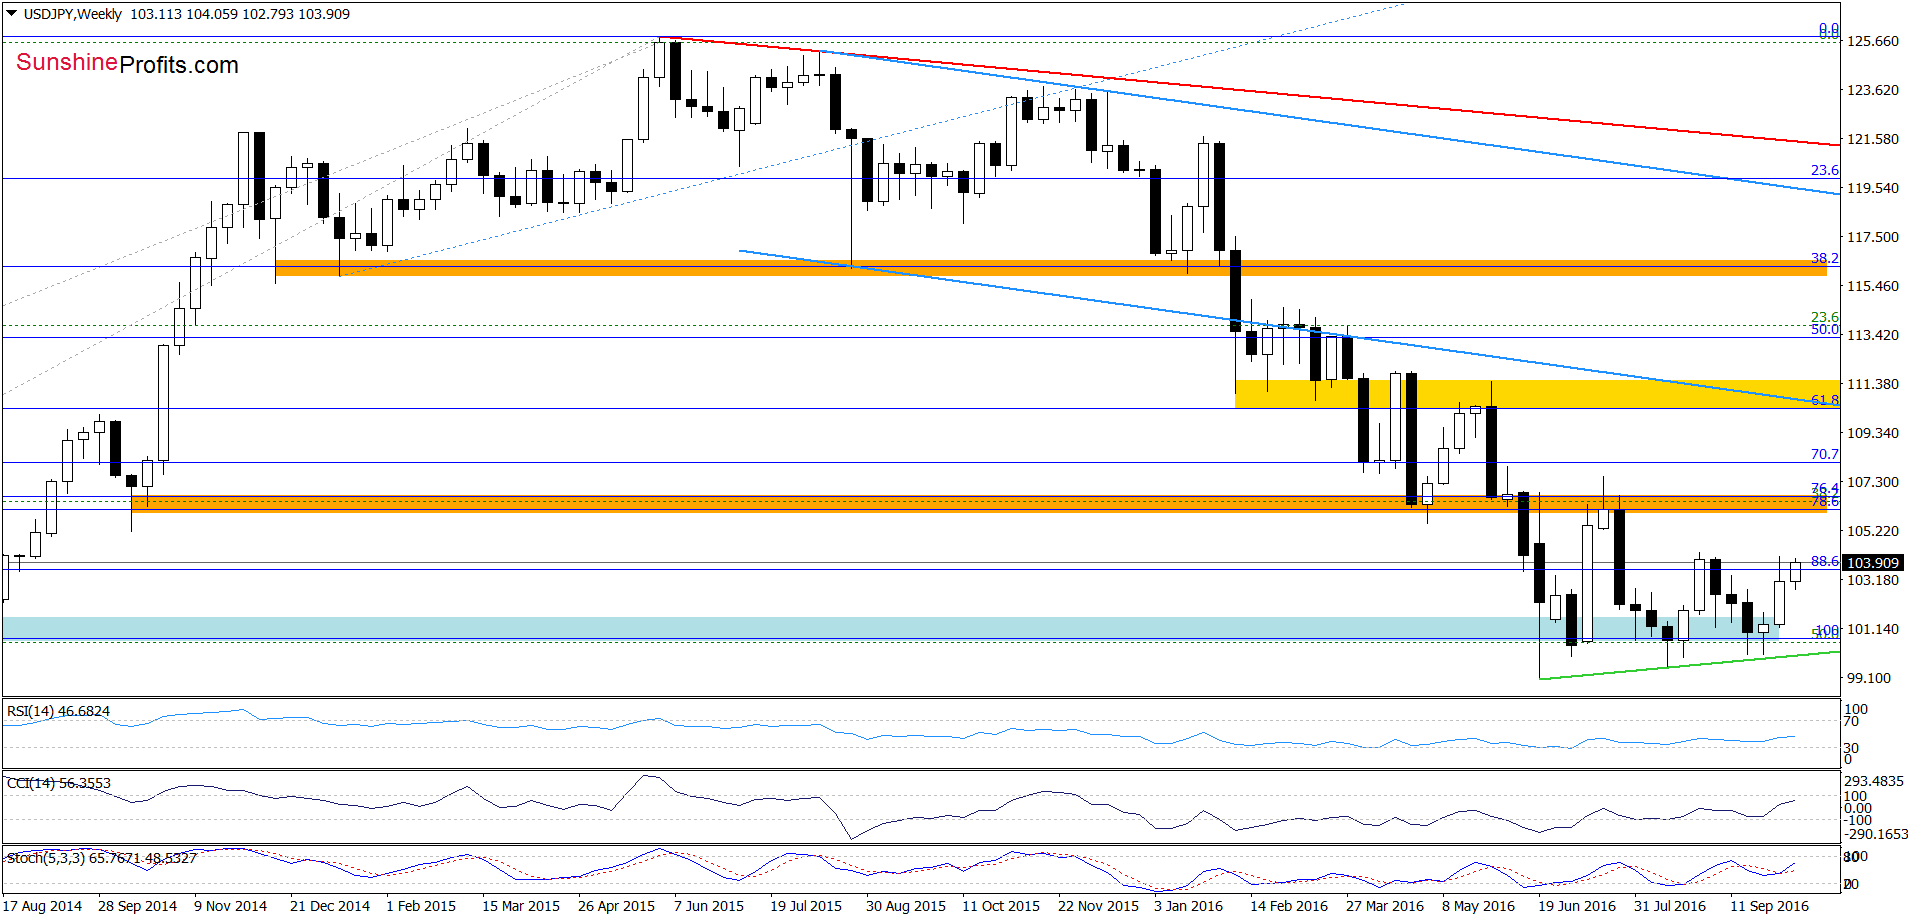1908x920 pixels.
Task: Click the 1 Feb 2015 date label
Action: (x=420, y=906)
